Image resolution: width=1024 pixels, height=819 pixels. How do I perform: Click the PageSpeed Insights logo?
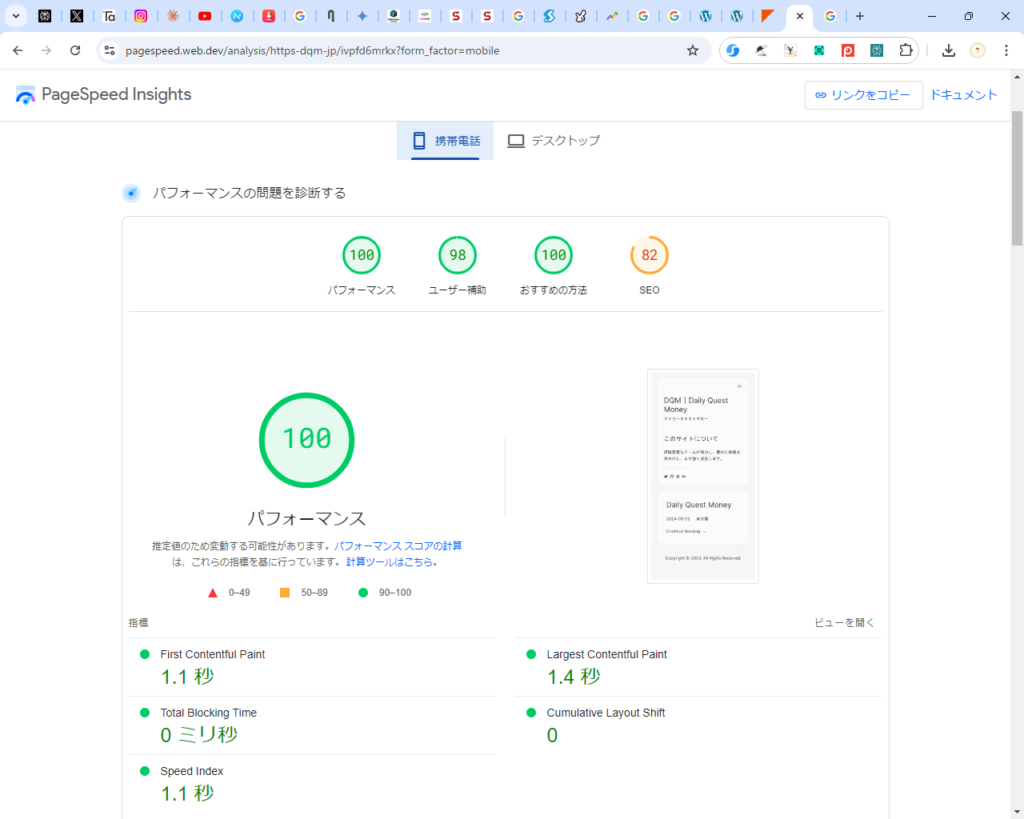[x=103, y=95]
